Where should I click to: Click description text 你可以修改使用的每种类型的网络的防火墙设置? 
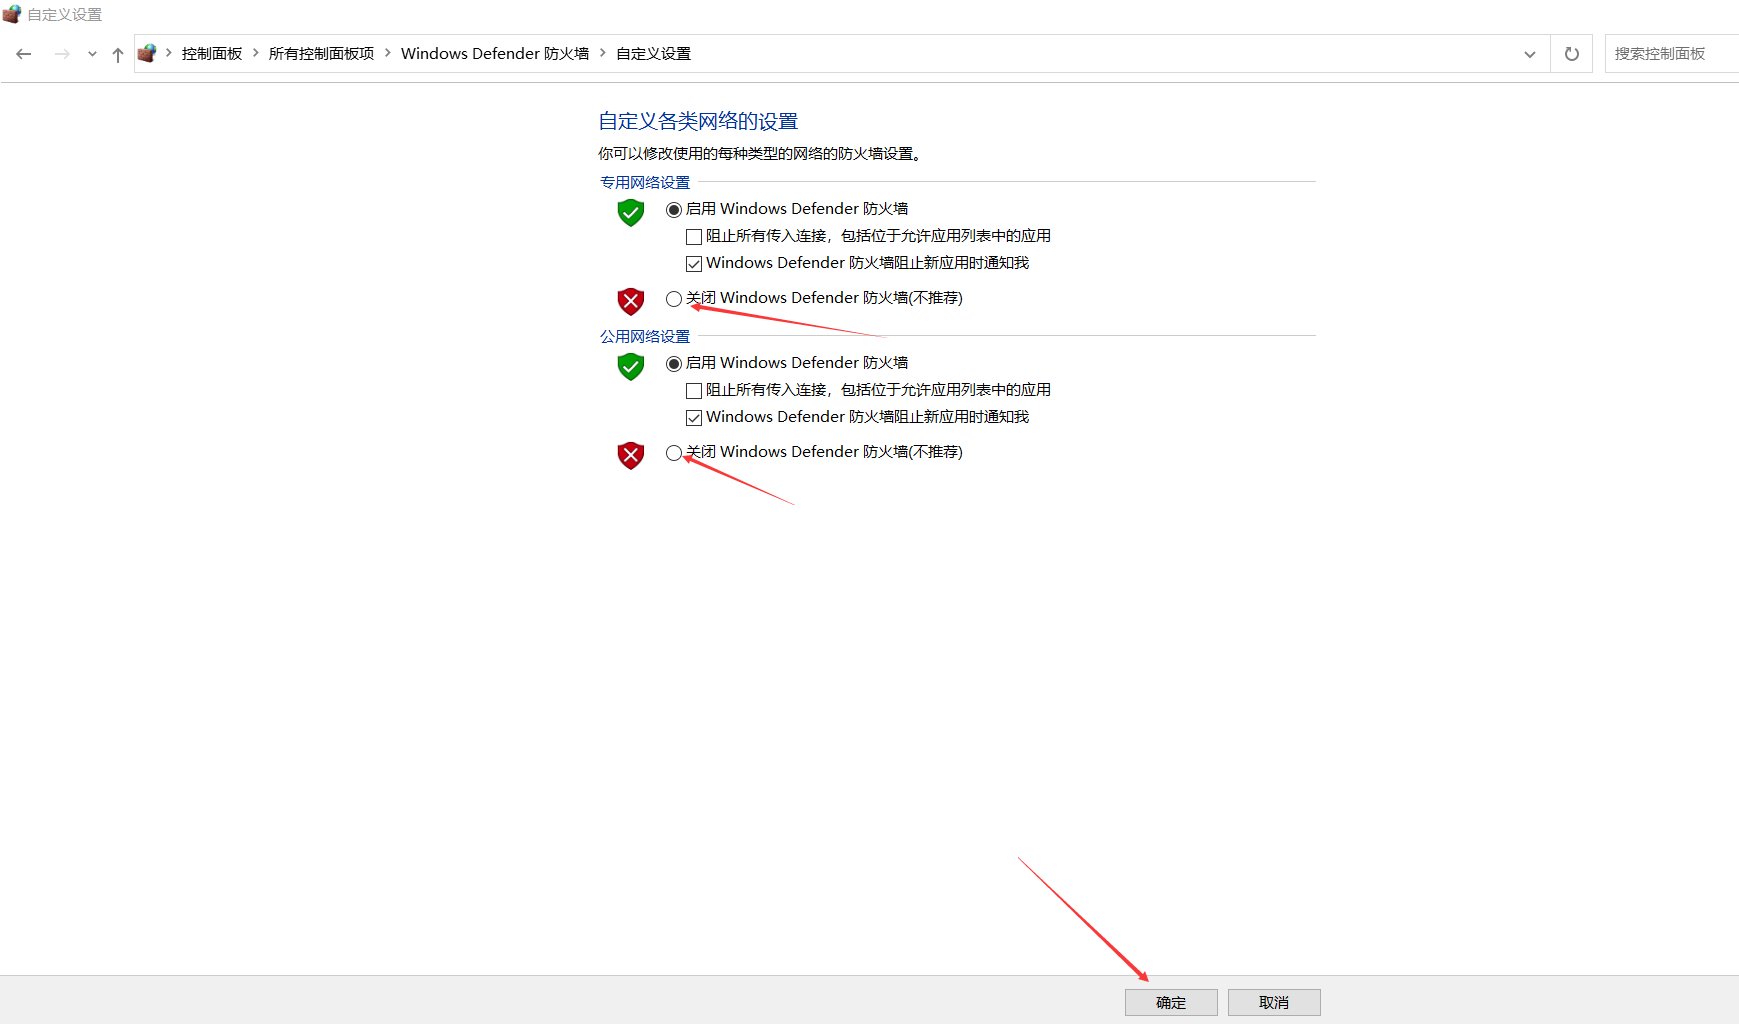point(760,153)
